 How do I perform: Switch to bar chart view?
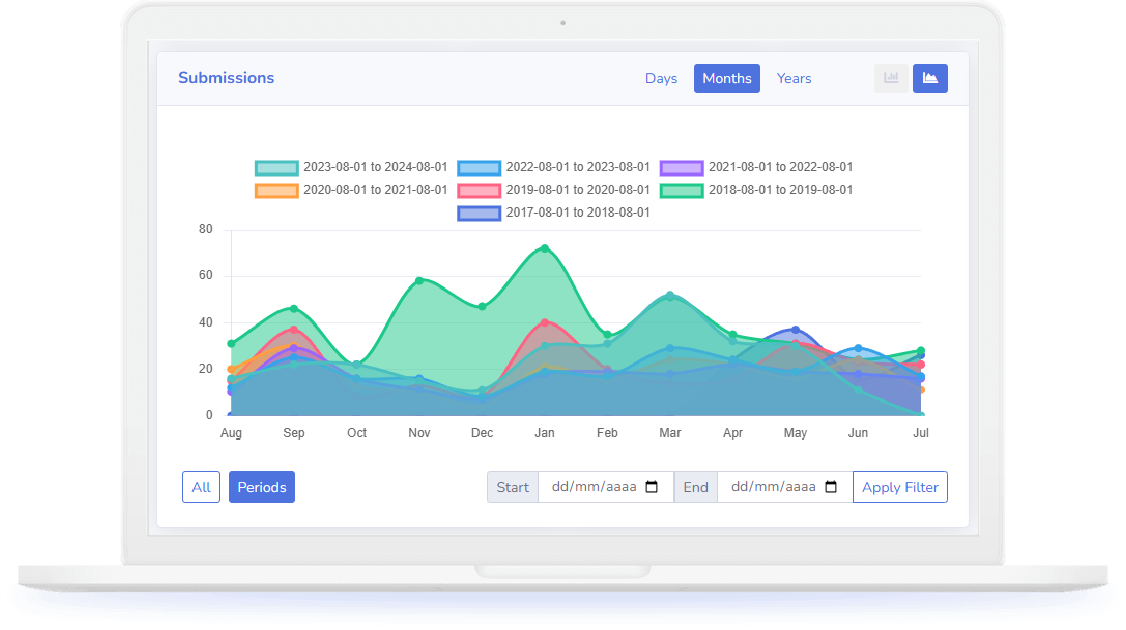890,78
